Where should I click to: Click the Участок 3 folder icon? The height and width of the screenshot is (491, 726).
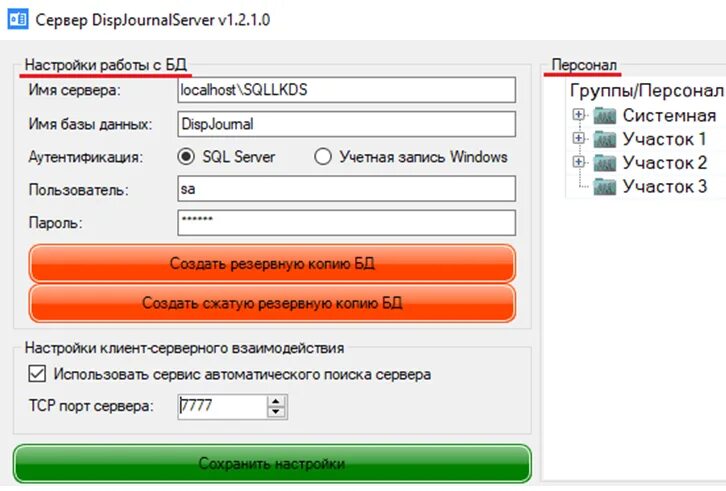click(605, 186)
